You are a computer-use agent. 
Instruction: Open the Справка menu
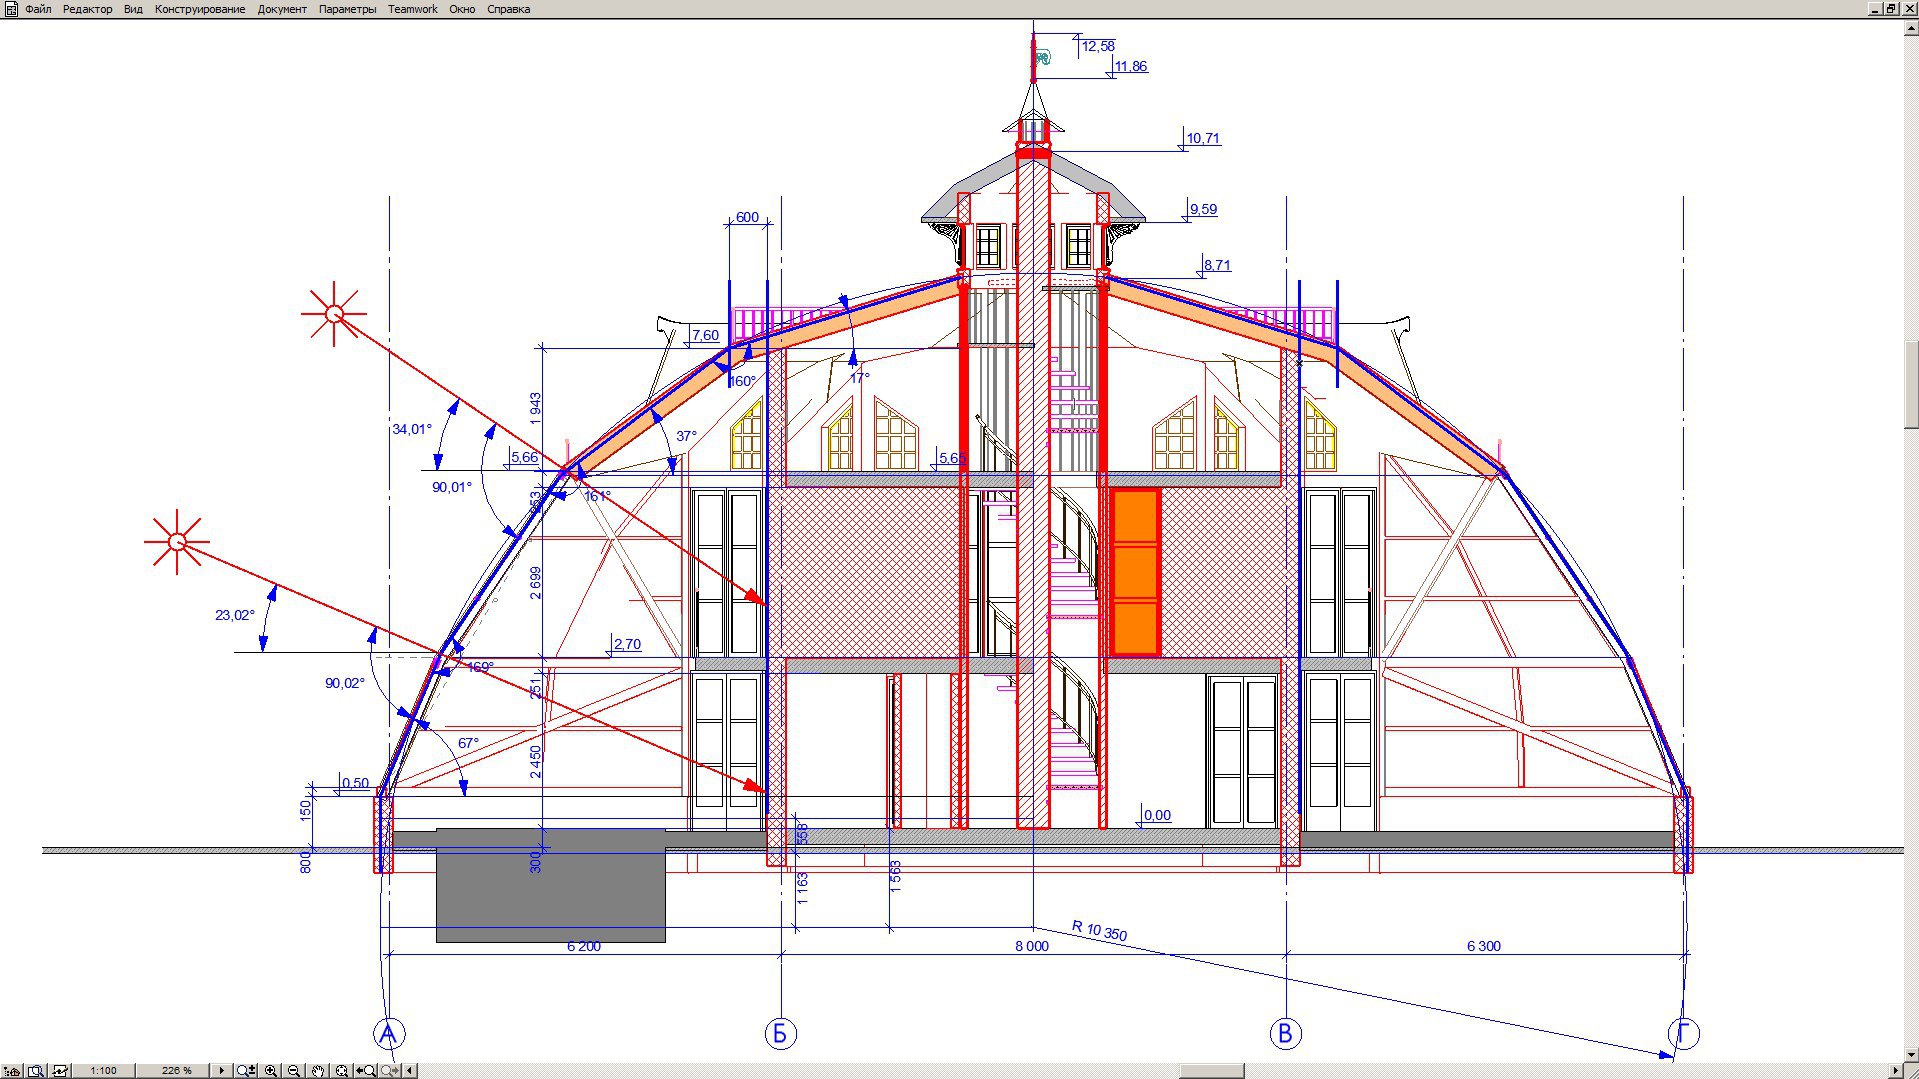tap(508, 9)
